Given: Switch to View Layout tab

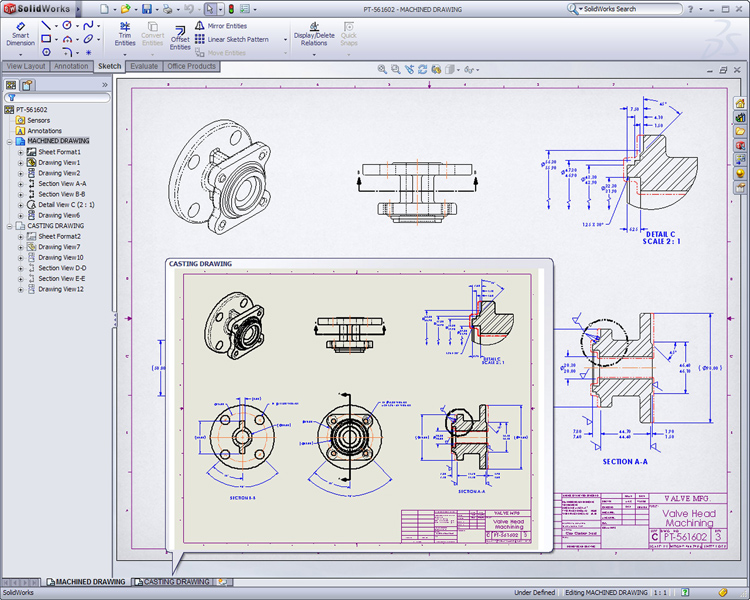Looking at the screenshot, I should coord(25,66).
